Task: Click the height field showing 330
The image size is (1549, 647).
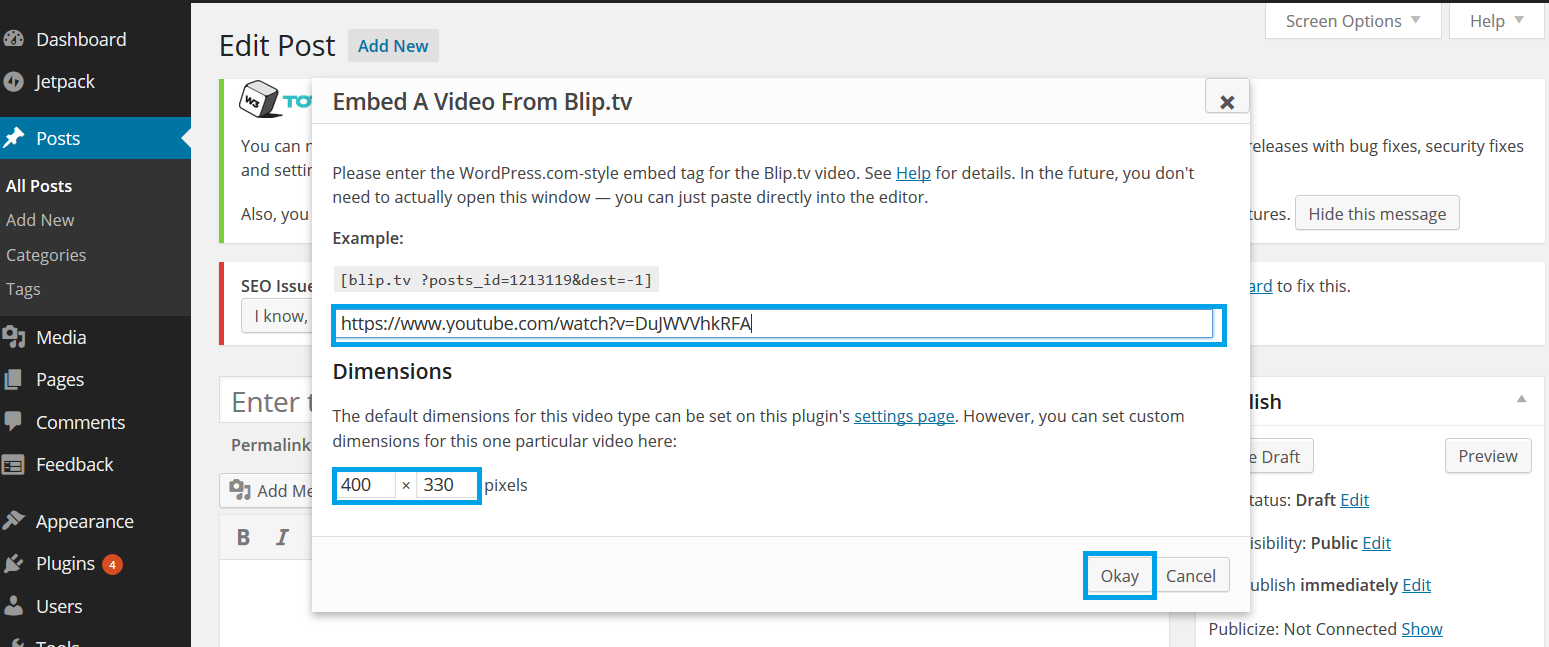Action: 447,485
